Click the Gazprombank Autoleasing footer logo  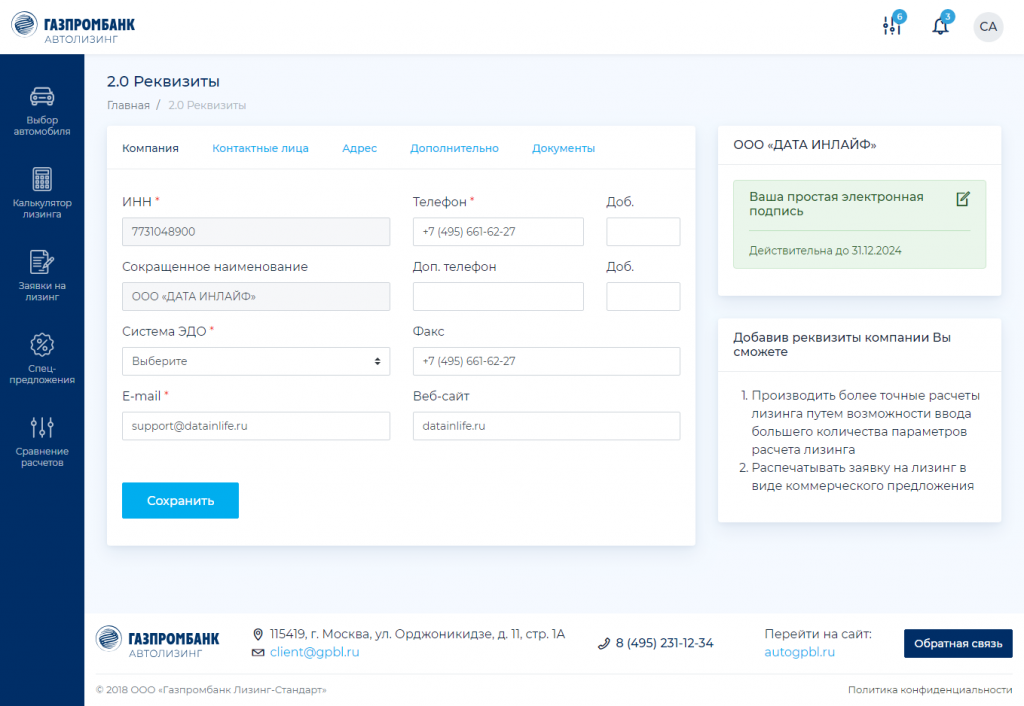(x=157, y=642)
